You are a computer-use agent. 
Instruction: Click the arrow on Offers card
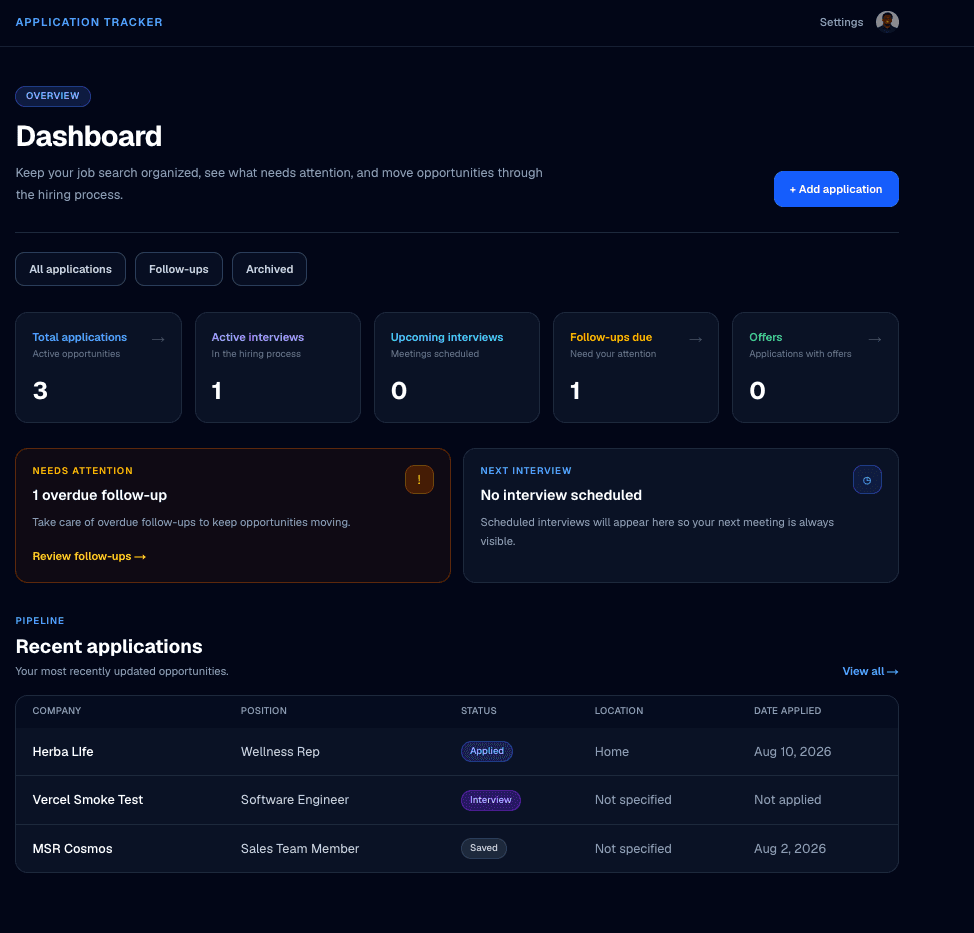pyautogui.click(x=875, y=339)
